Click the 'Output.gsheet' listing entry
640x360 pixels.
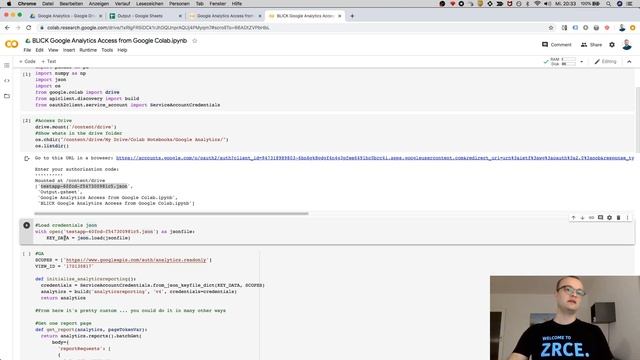tap(60, 192)
